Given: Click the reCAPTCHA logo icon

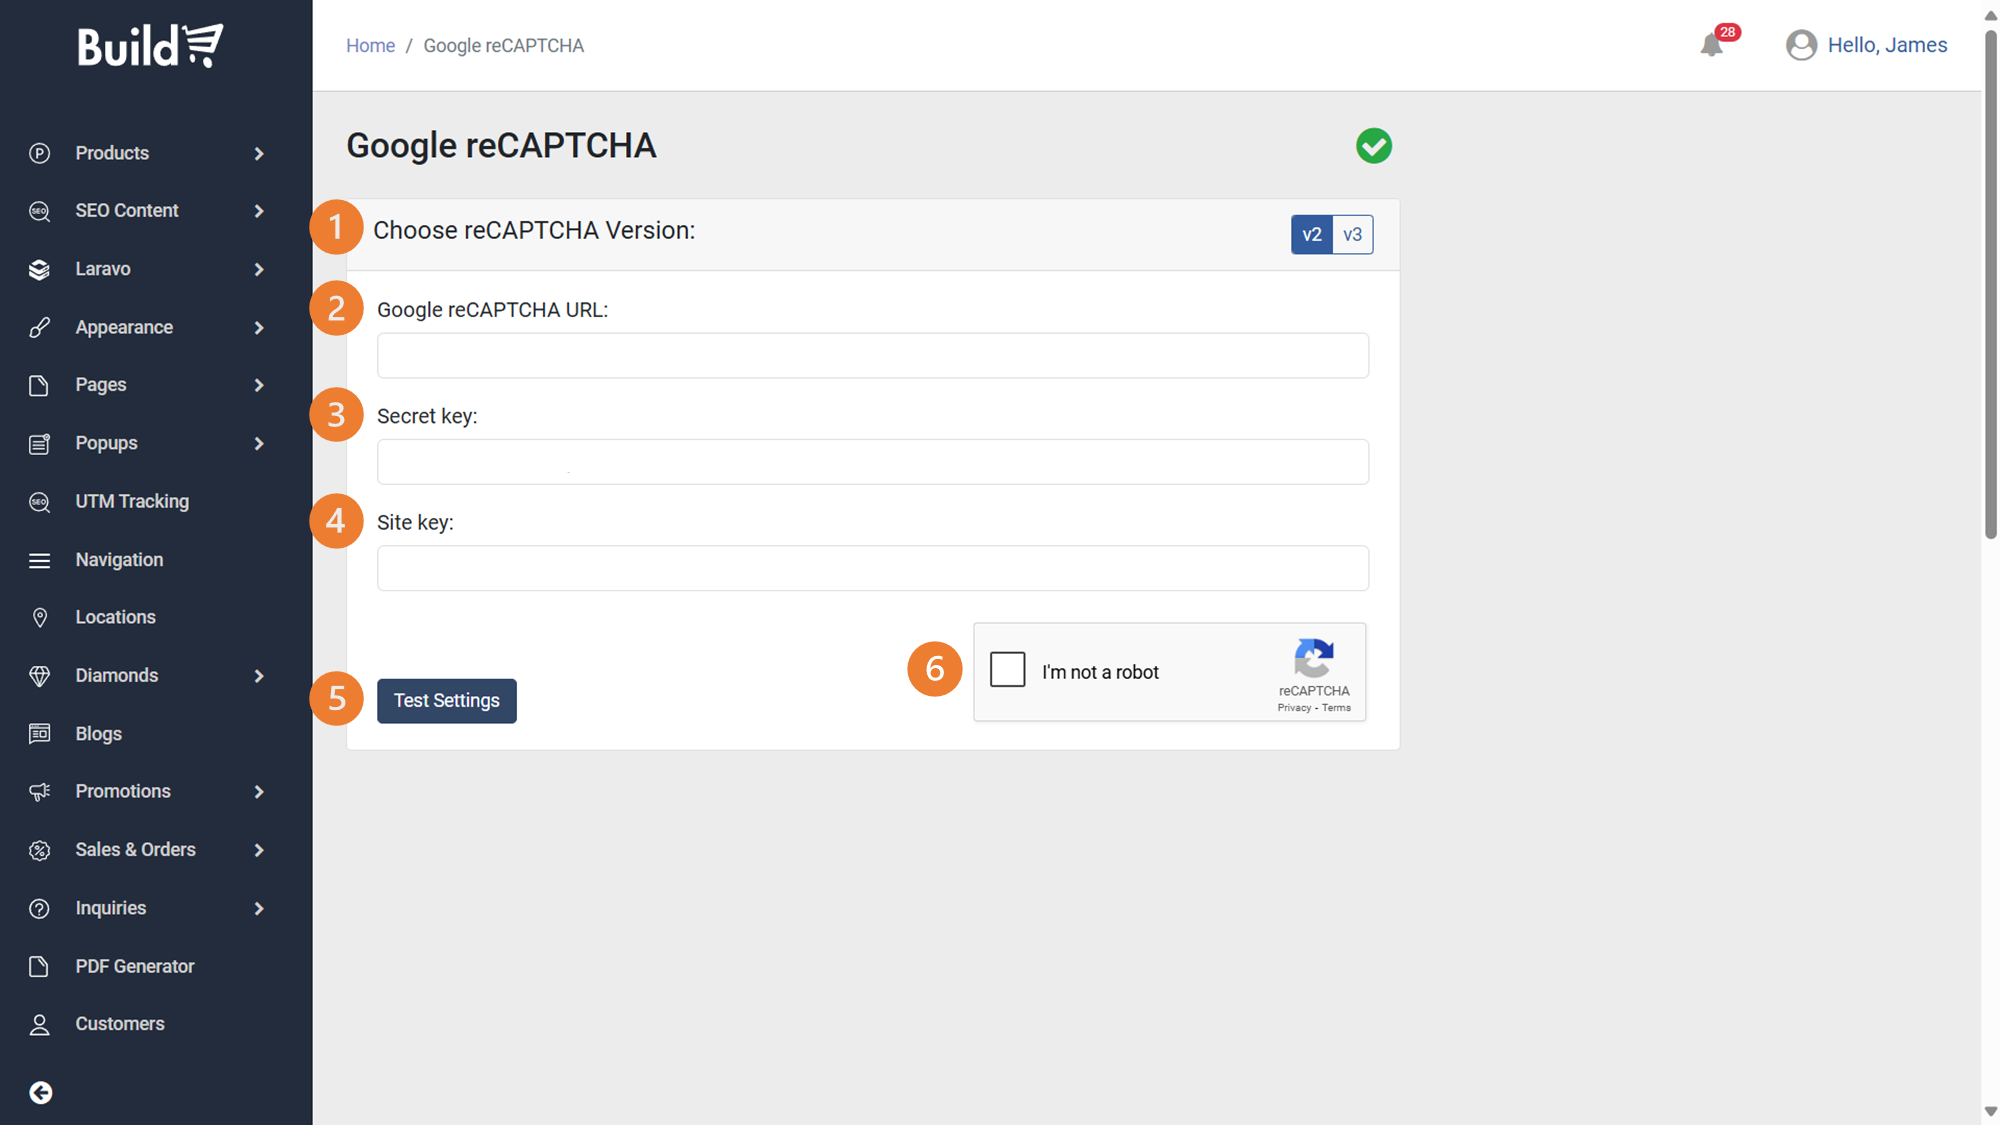Looking at the screenshot, I should point(1313,659).
